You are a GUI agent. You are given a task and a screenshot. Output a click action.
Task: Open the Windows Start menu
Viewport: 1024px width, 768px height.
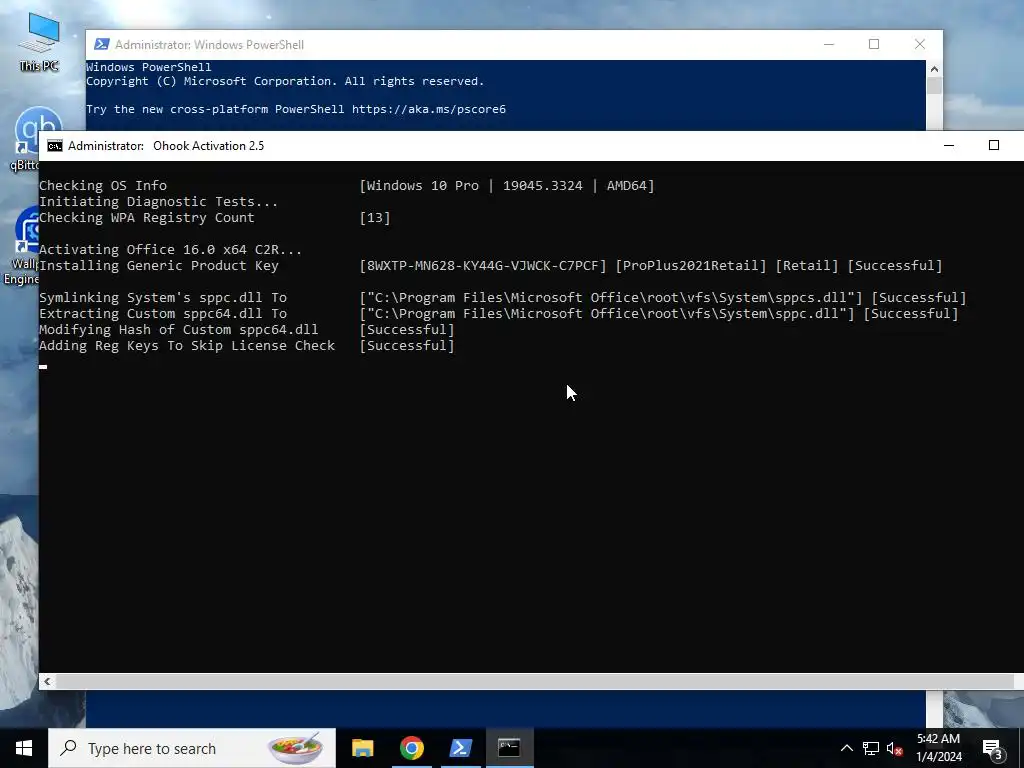[24, 748]
